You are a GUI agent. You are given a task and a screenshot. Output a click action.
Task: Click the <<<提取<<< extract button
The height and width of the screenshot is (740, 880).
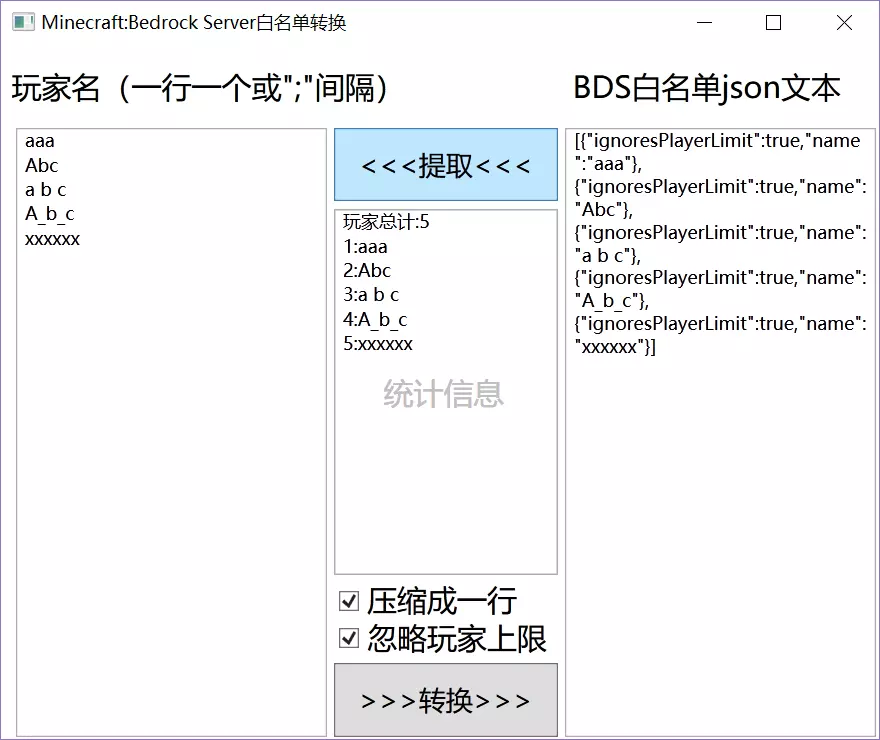point(446,164)
